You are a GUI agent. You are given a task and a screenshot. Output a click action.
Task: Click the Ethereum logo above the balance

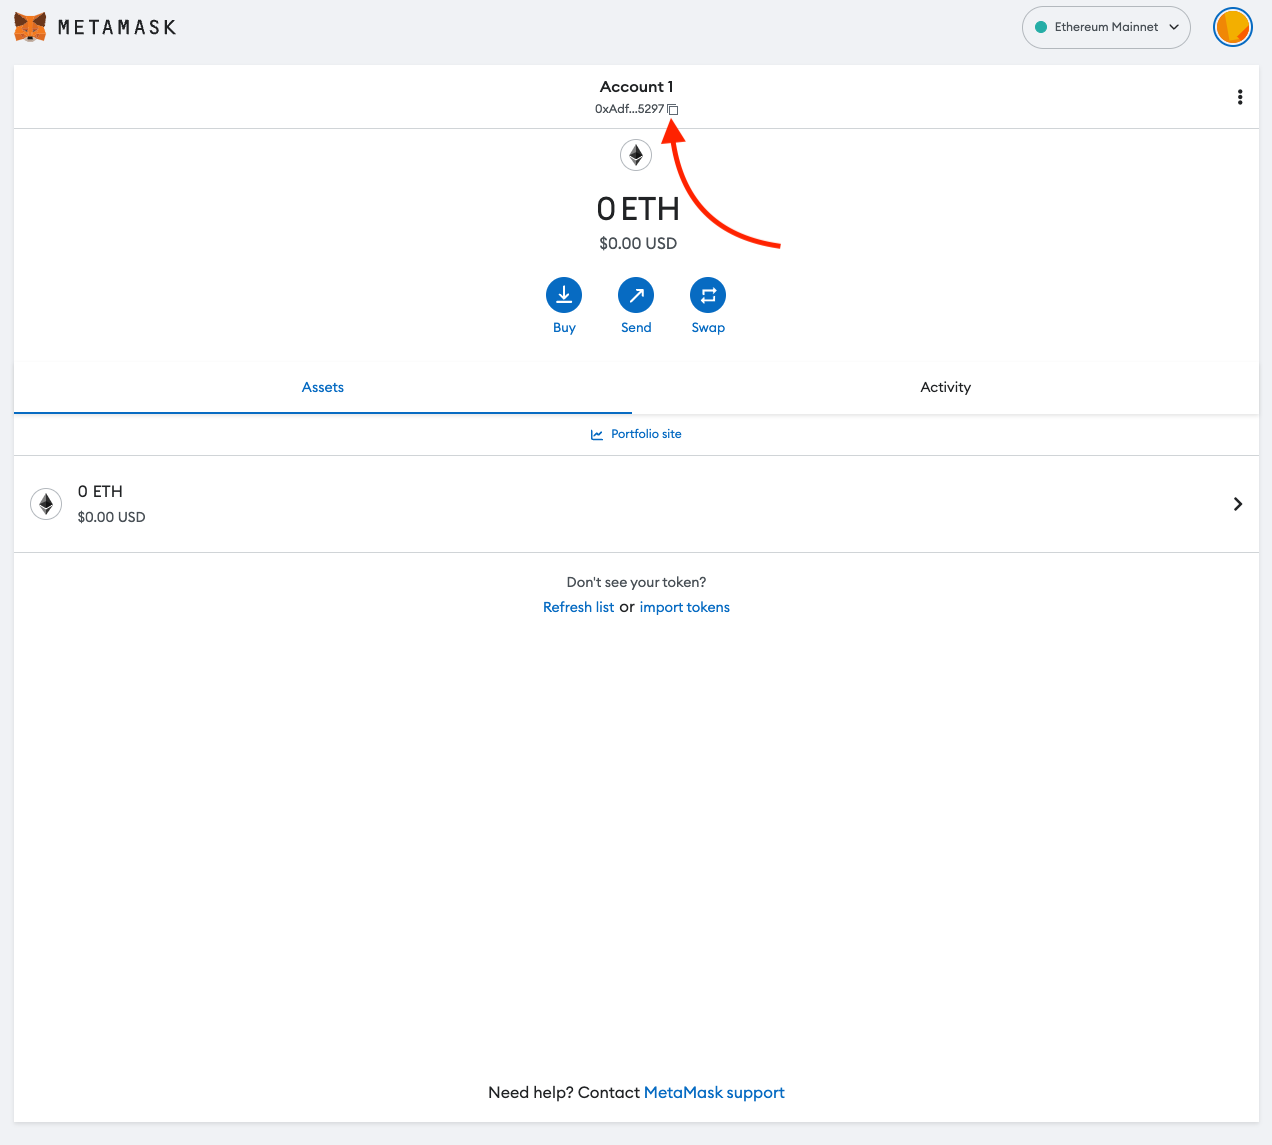tap(636, 155)
